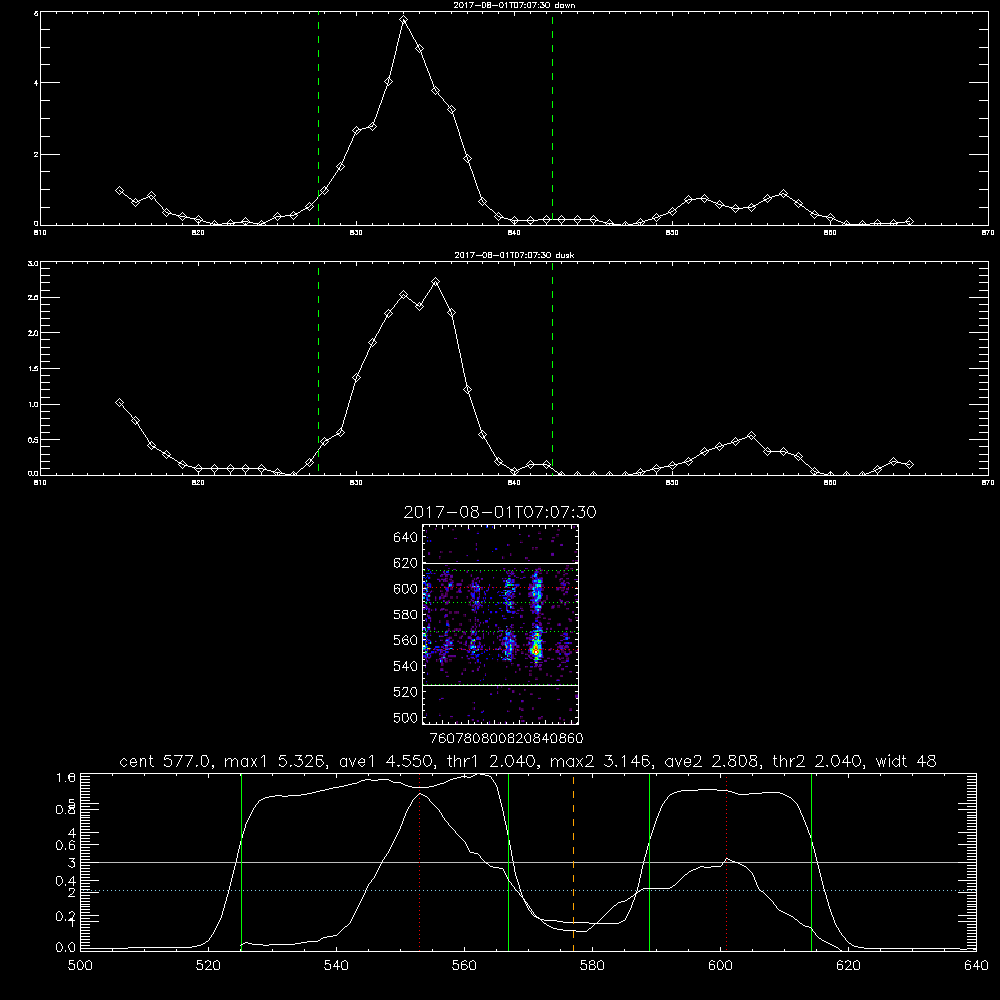Viewport: 1000px width, 1000px height.
Task: Select the green vertical line near 589 in bottom plot
Action: [x=649, y=862]
